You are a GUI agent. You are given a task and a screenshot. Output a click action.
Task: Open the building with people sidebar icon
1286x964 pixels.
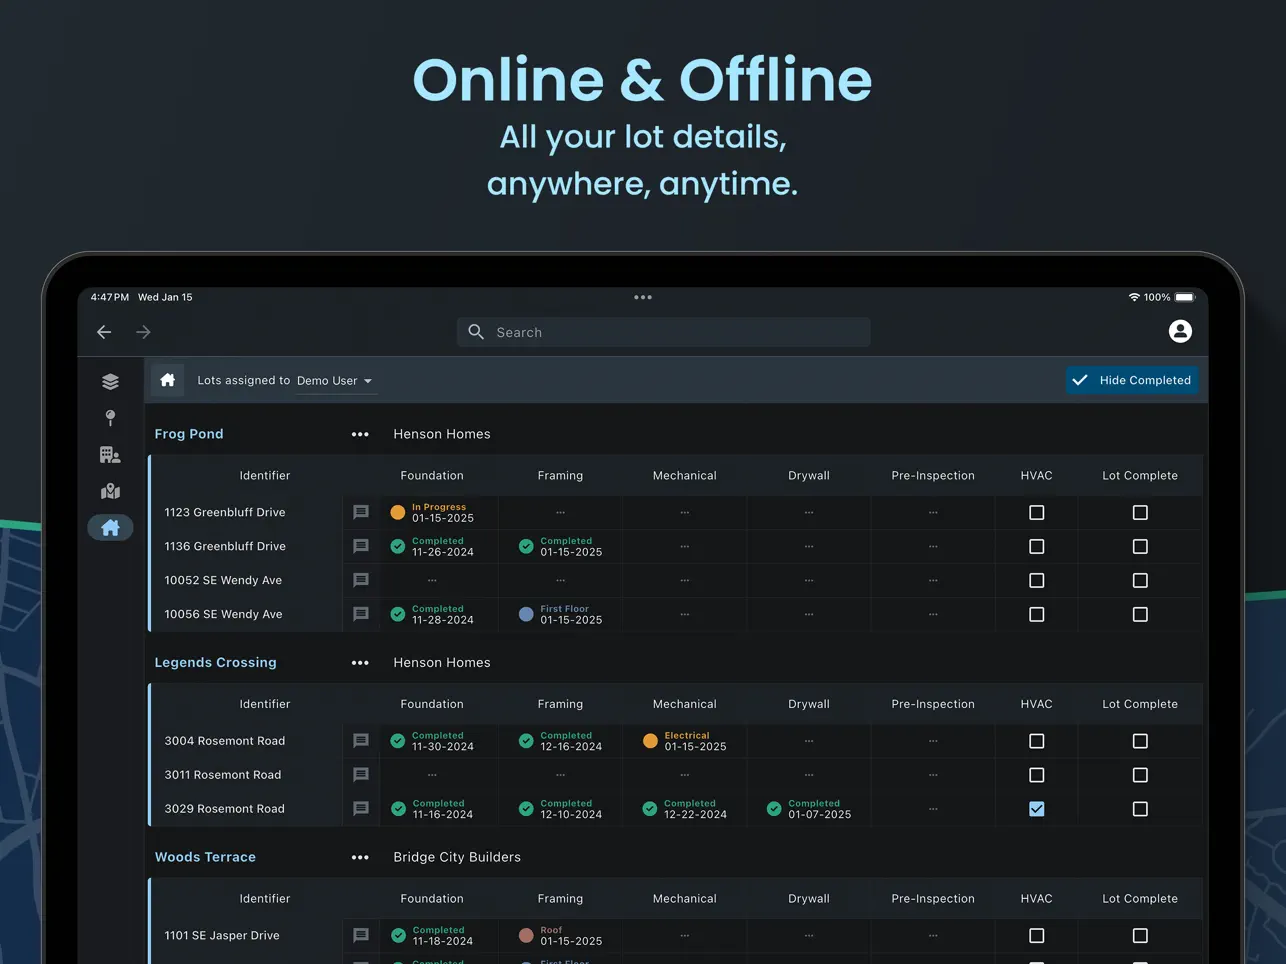click(x=110, y=455)
